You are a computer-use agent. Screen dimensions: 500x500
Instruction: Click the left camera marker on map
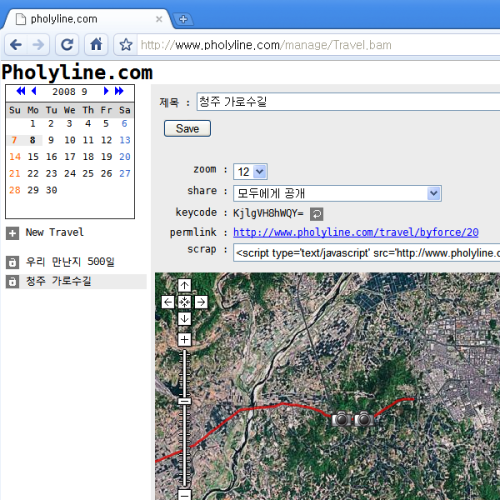coord(341,419)
